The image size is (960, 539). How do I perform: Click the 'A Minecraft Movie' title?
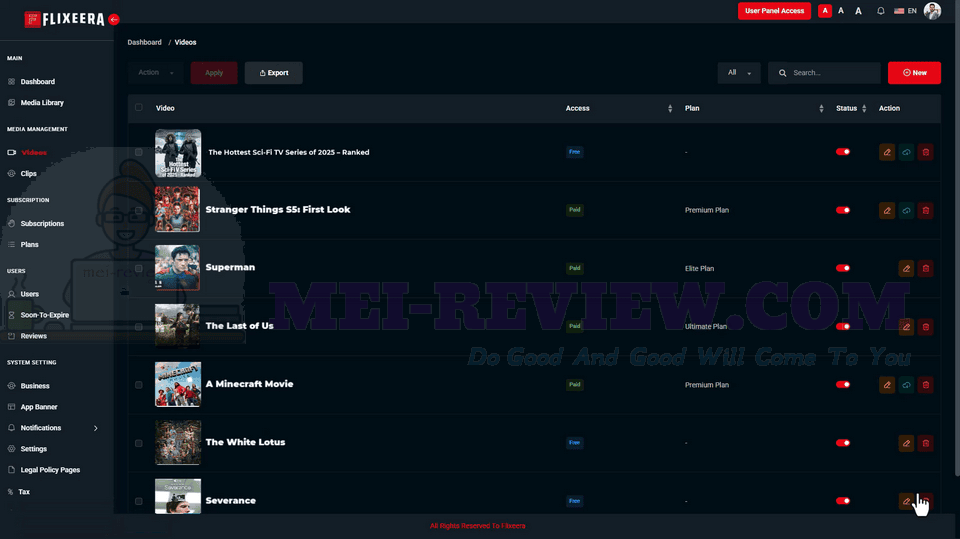pos(249,384)
